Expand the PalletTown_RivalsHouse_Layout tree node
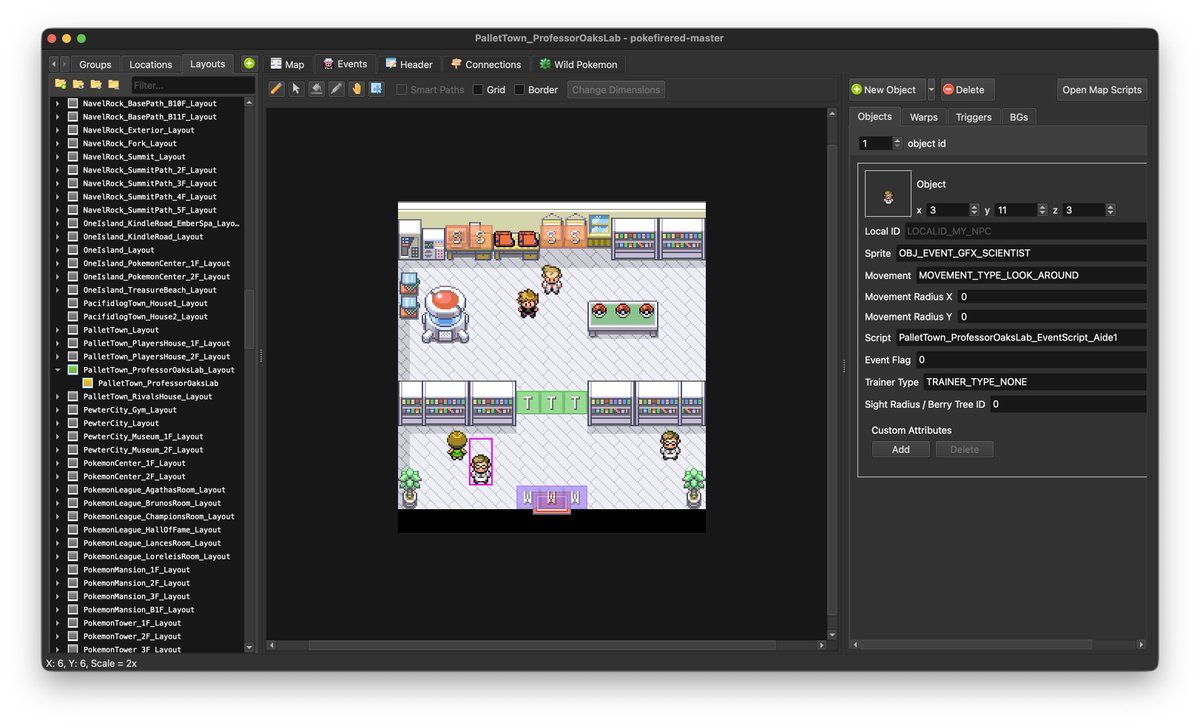 58,396
